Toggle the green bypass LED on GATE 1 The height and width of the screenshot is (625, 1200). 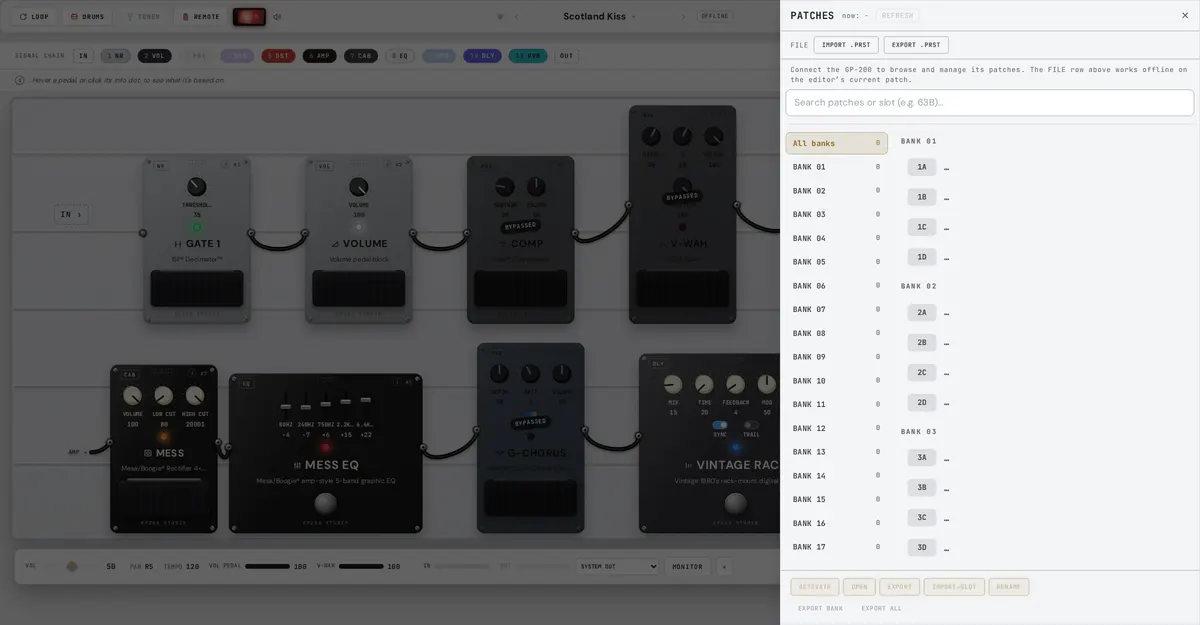pos(197,227)
